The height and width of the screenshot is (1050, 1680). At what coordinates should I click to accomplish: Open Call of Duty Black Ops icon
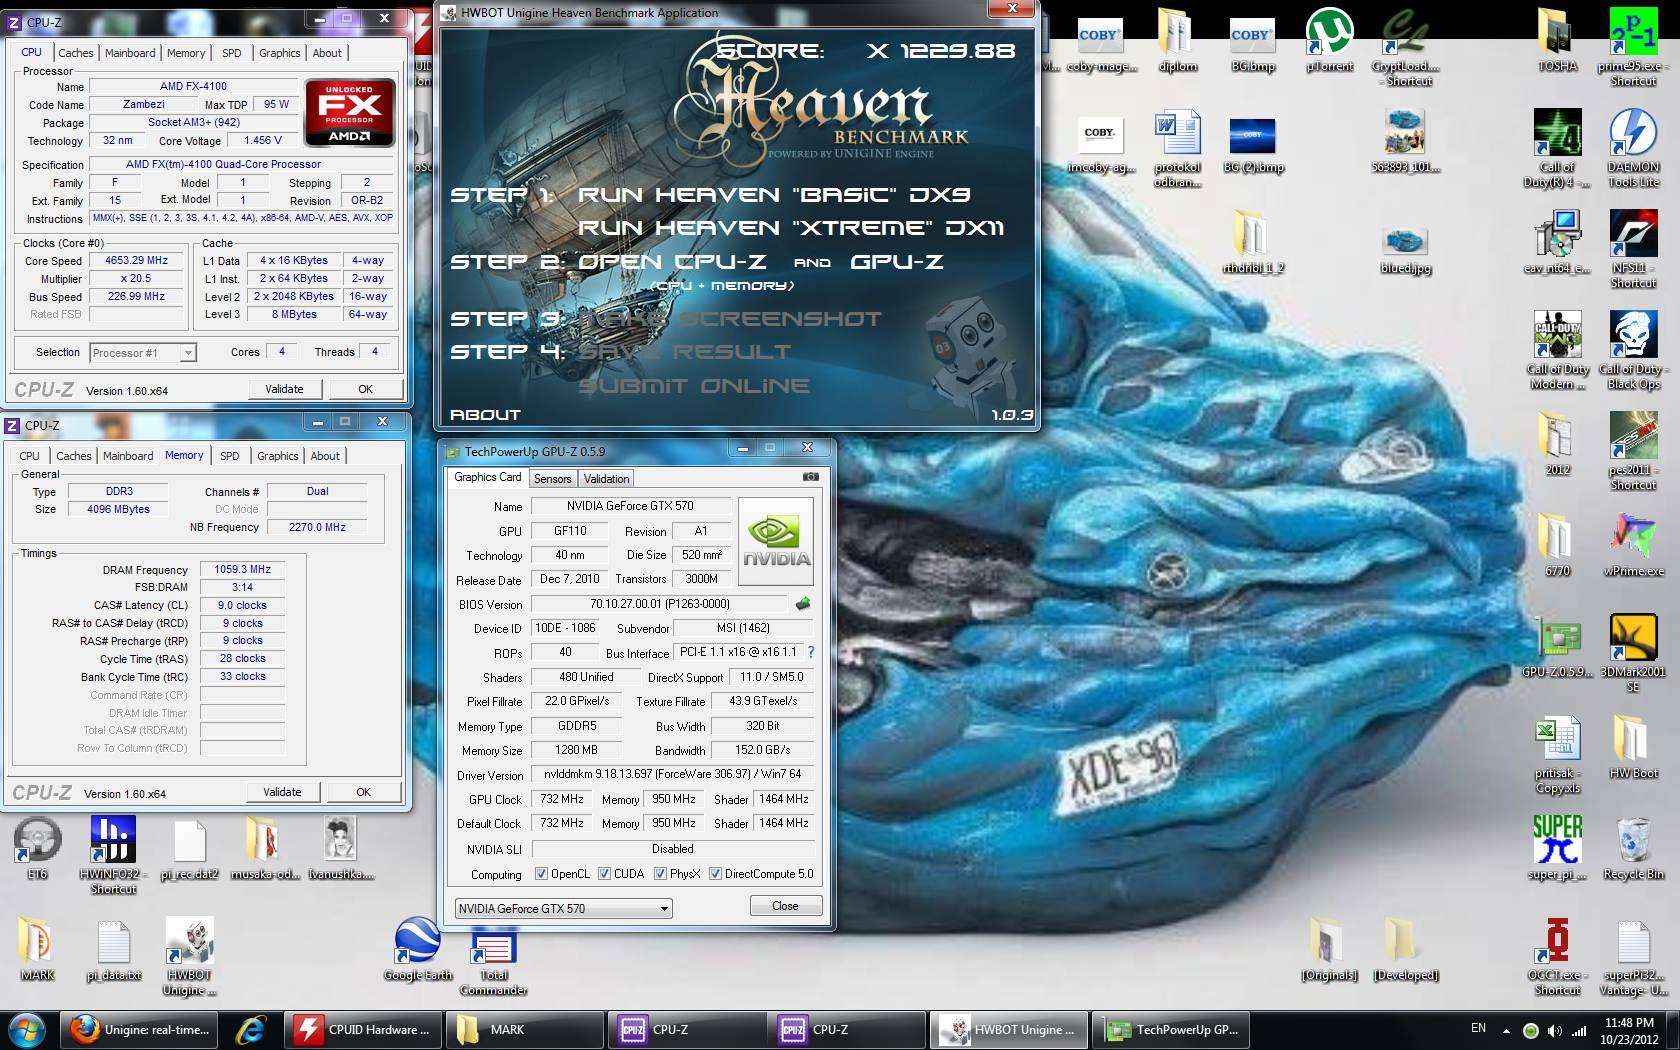click(x=1633, y=350)
